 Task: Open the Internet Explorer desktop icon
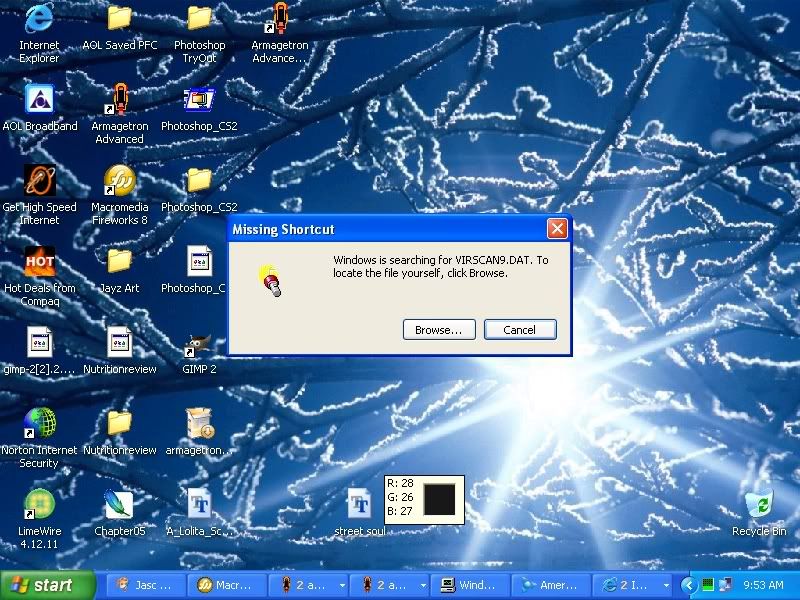39,20
